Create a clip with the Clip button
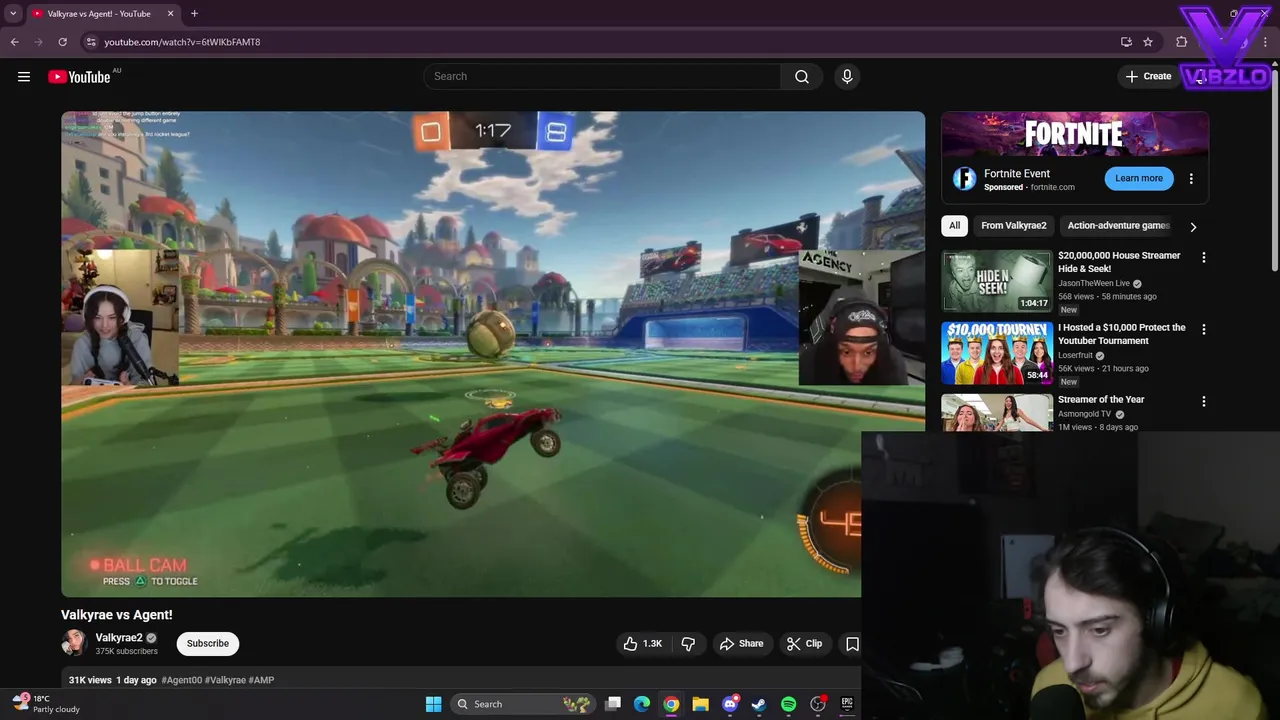This screenshot has height=720, width=1280. click(x=804, y=644)
